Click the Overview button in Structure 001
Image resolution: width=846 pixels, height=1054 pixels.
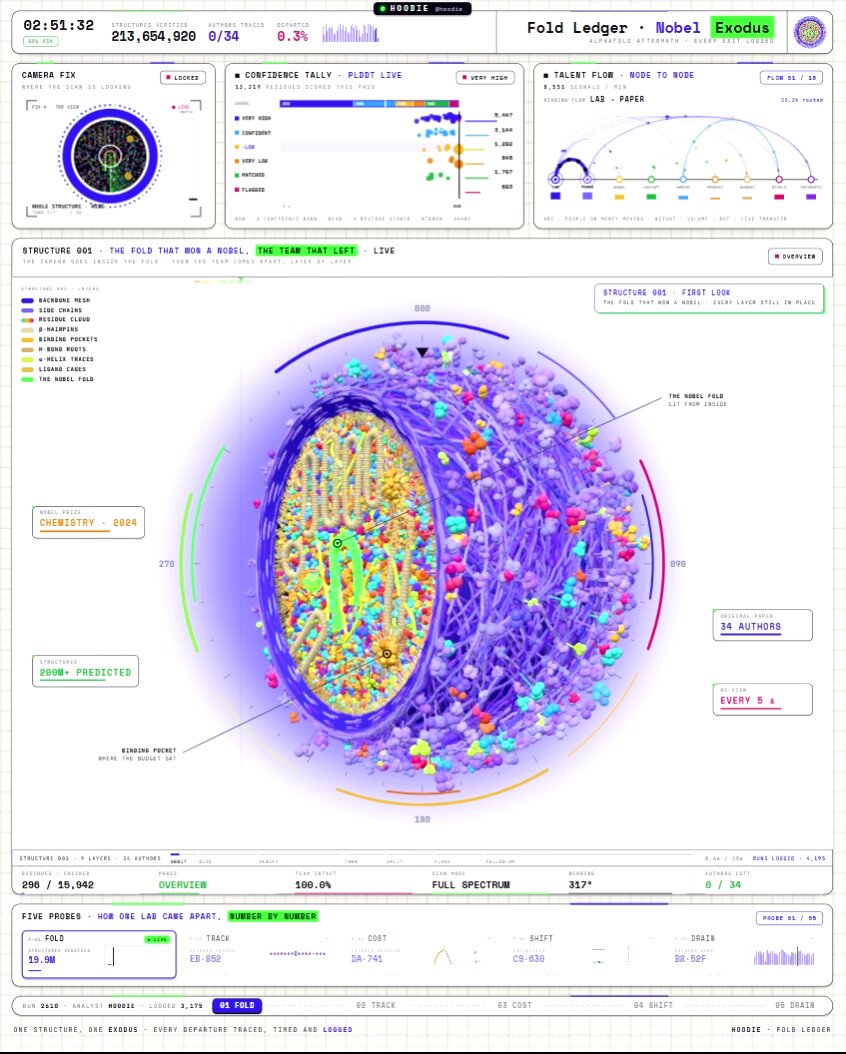point(795,257)
